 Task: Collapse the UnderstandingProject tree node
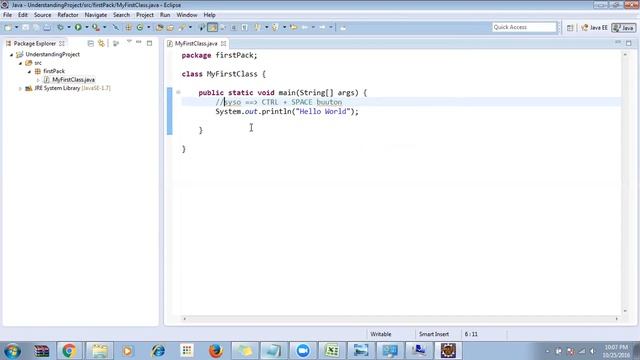[11, 54]
